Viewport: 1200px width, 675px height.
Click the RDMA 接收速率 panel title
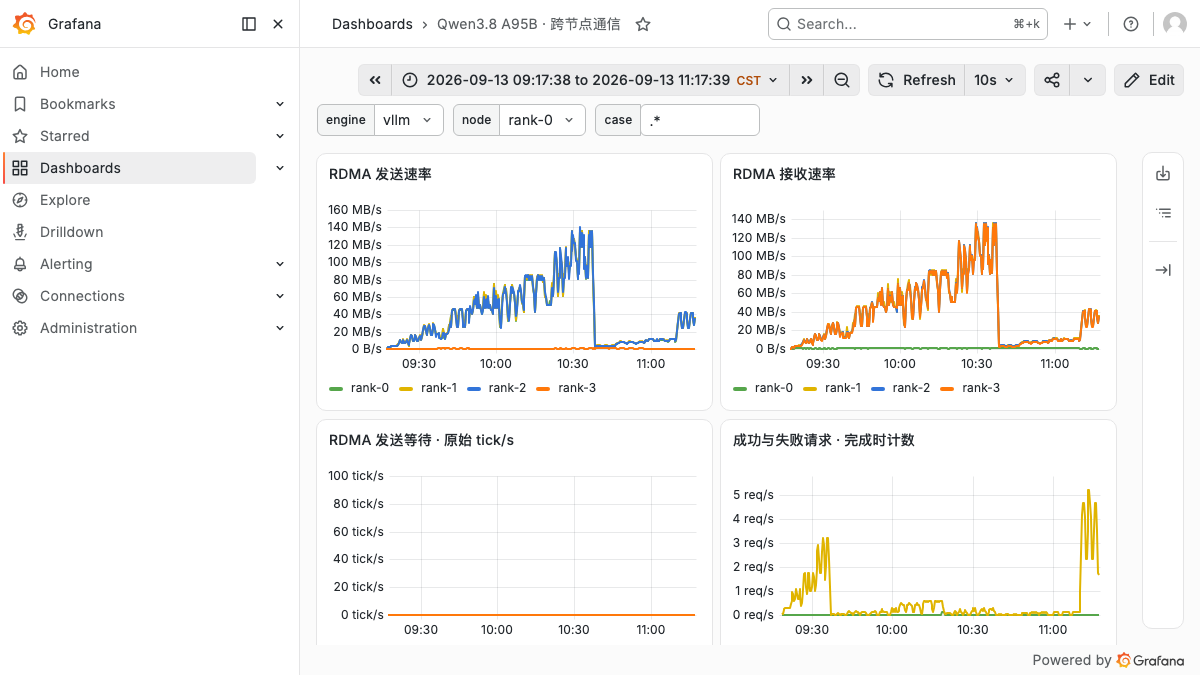tap(784, 174)
